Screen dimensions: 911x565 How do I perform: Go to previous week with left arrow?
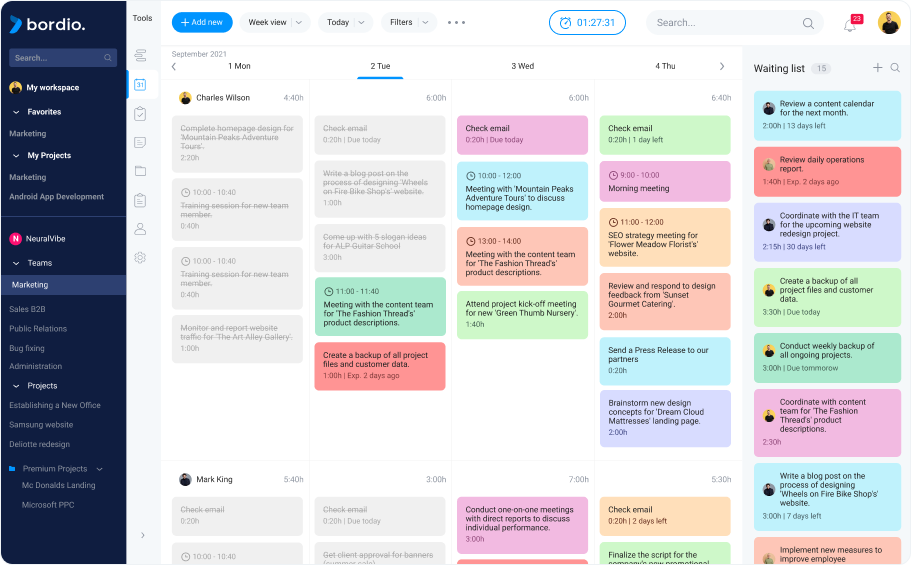[x=174, y=66]
